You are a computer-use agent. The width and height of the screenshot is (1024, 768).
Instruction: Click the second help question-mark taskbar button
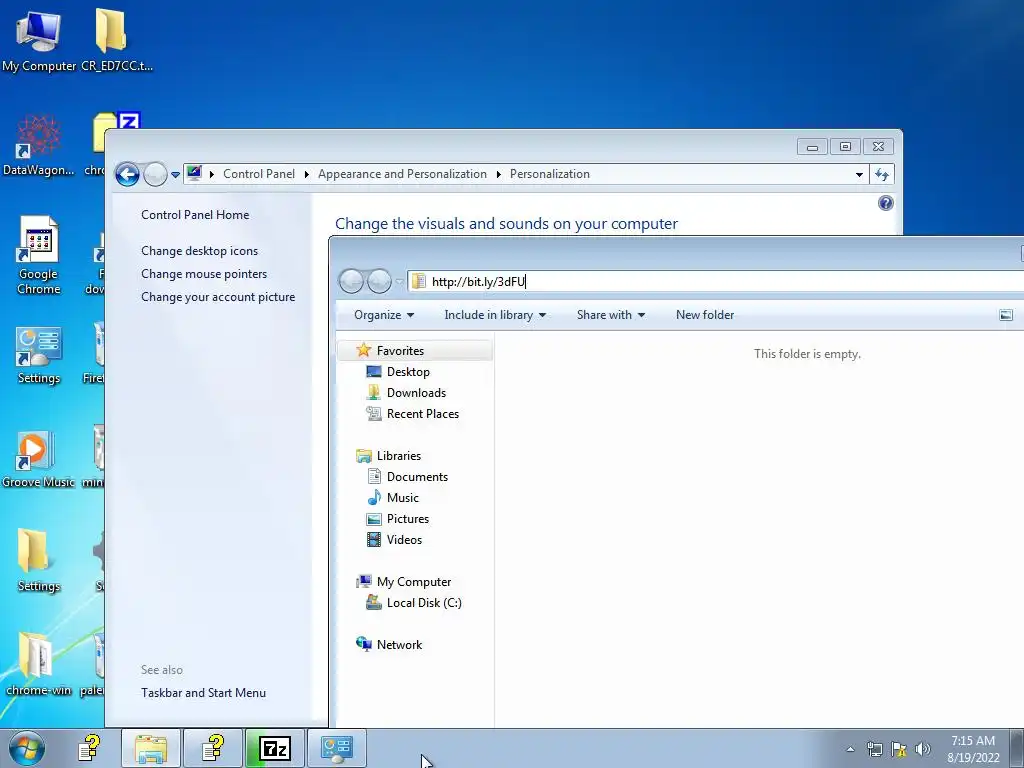(212, 748)
